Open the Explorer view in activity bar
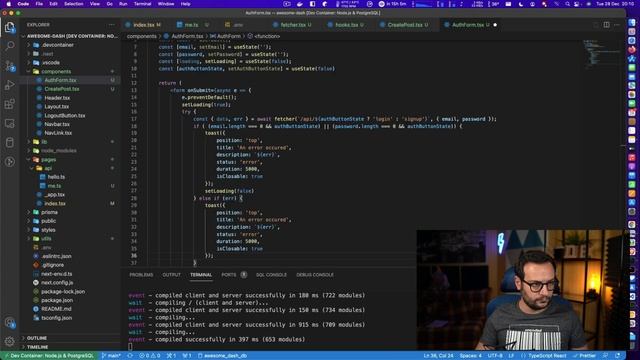The height and width of the screenshot is (360, 640). [x=10, y=27]
